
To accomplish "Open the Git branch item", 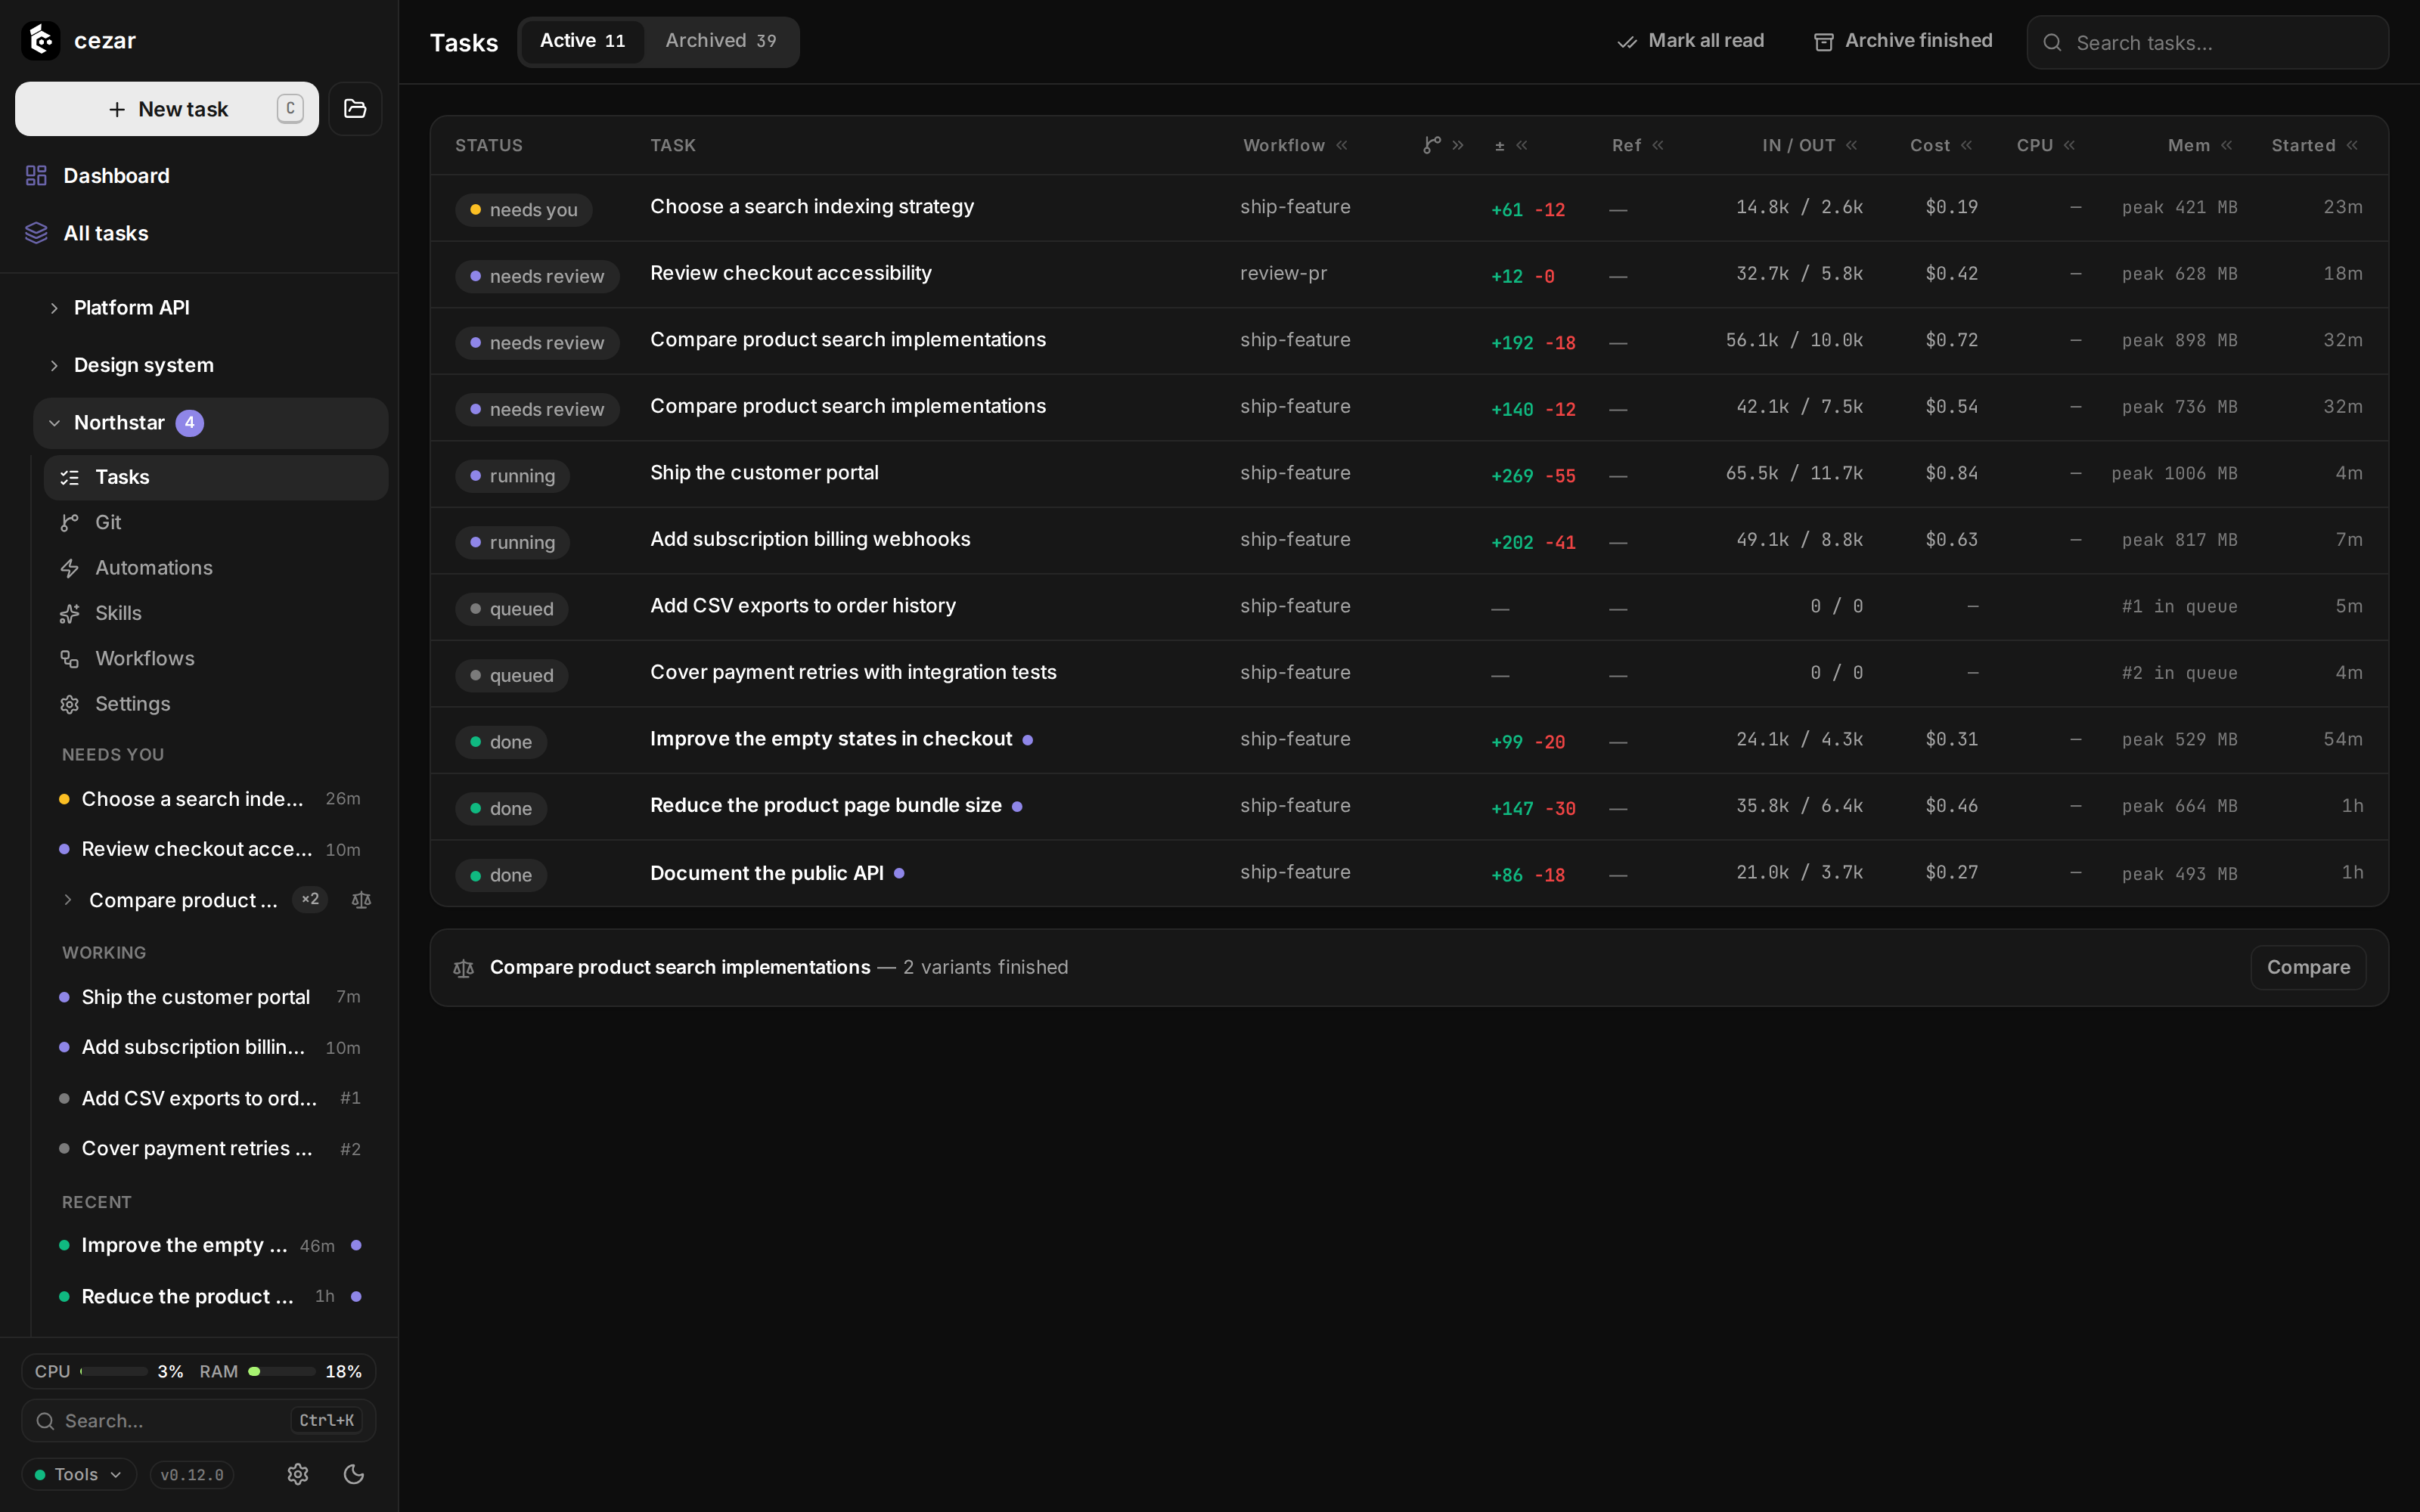I will coord(216,522).
